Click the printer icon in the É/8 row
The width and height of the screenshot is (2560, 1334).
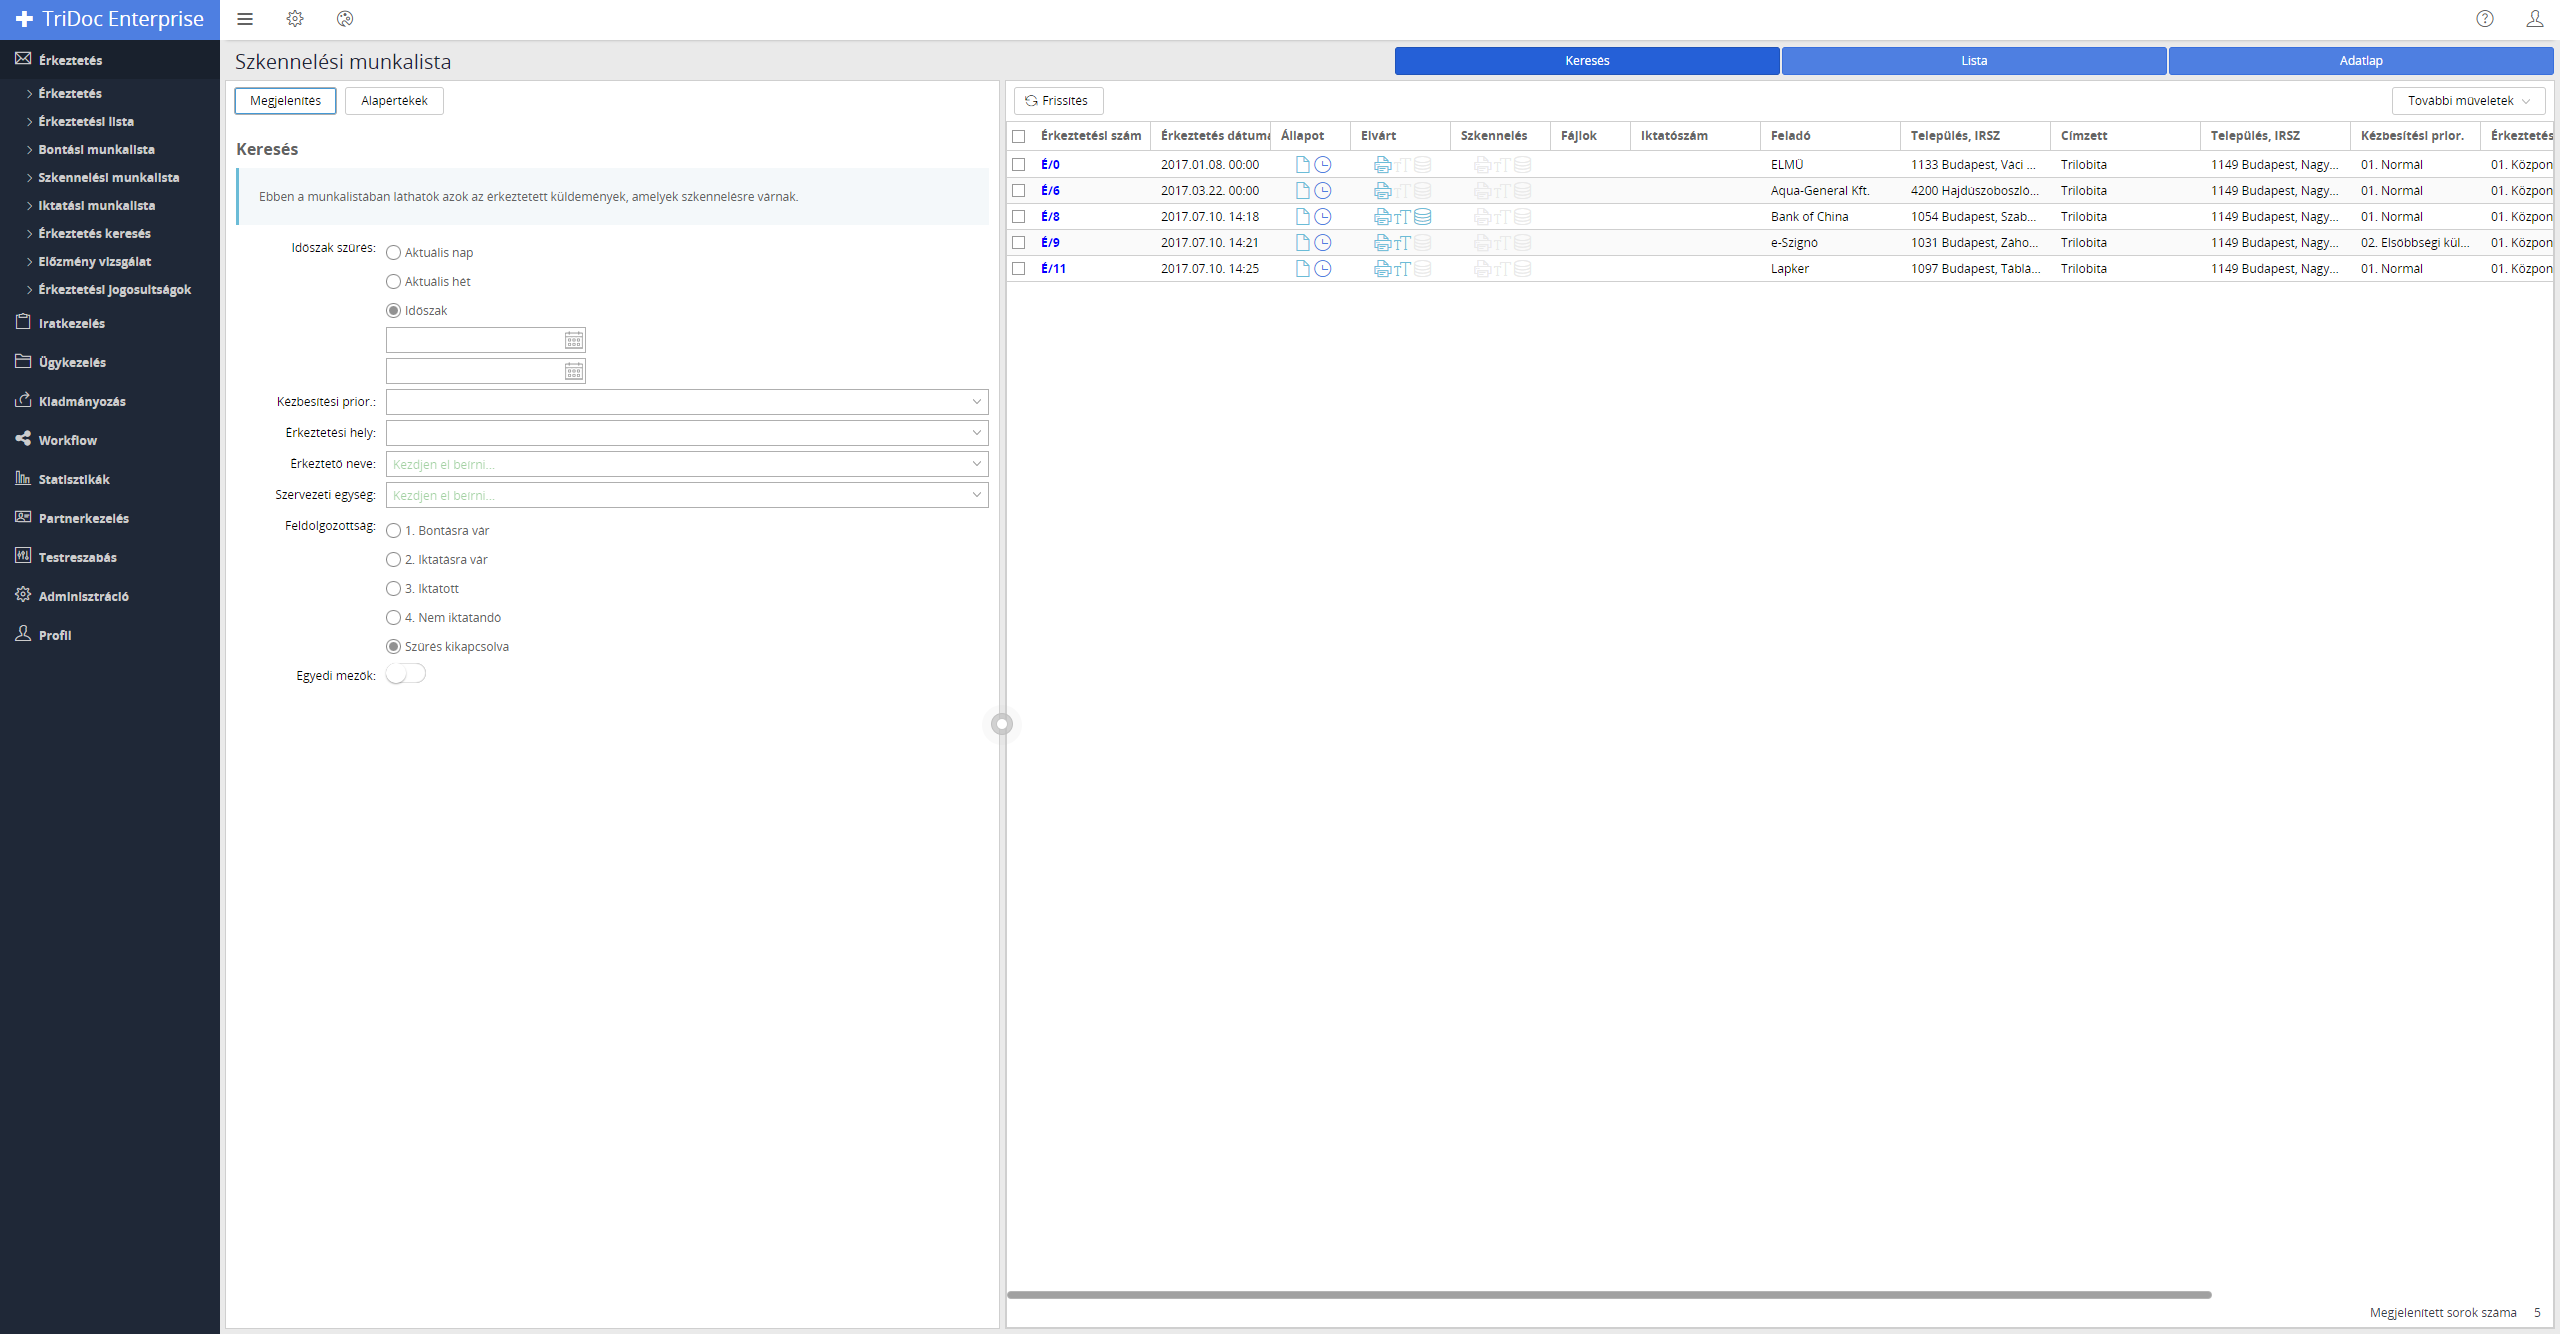point(1382,217)
